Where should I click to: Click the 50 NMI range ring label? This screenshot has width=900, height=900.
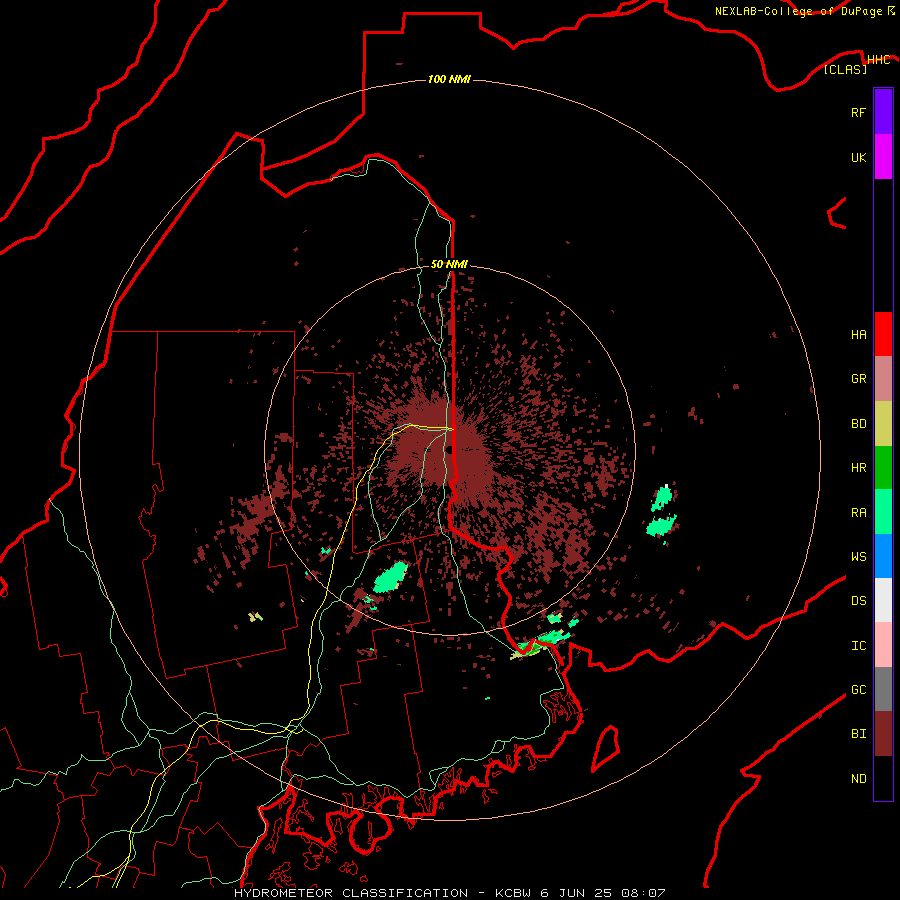click(x=449, y=264)
